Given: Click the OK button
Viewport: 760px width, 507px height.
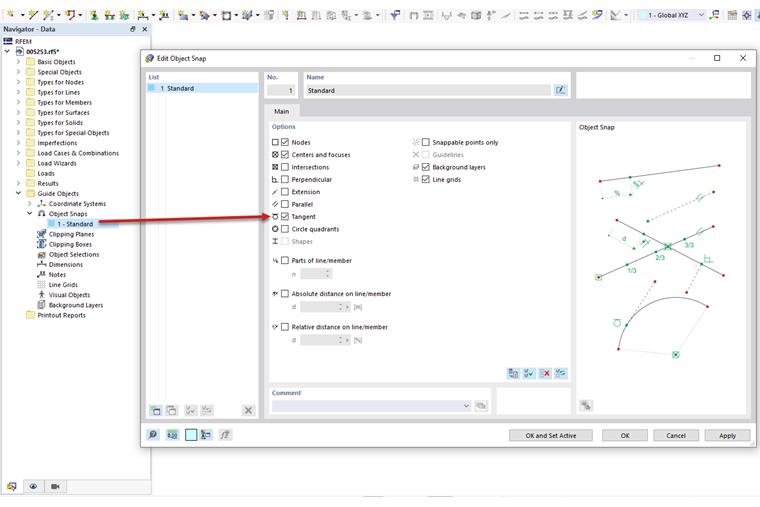Looking at the screenshot, I should click(625, 435).
